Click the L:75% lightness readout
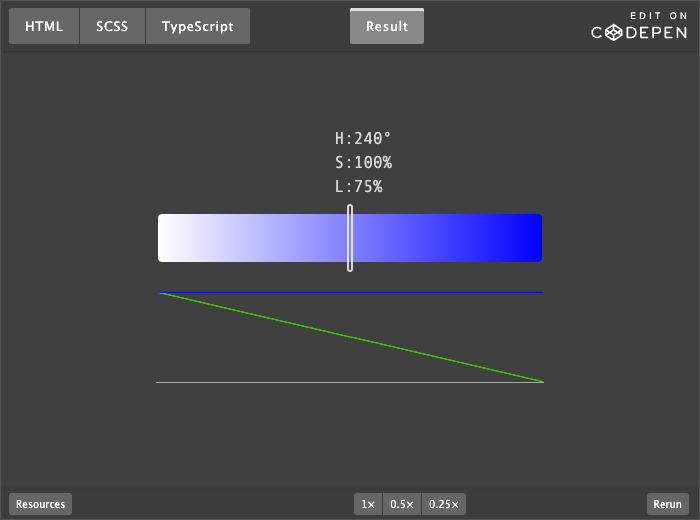Screen dimensions: 700x520 [x=358, y=186]
